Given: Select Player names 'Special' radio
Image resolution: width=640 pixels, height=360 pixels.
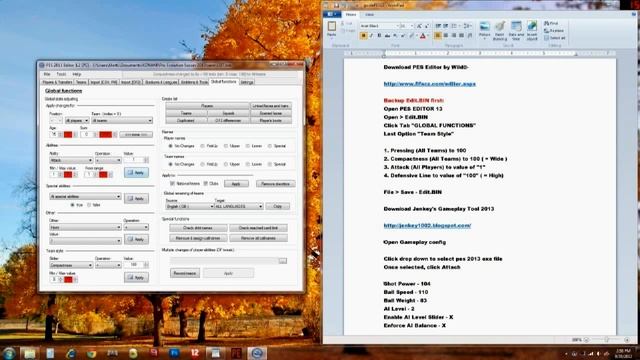Looking at the screenshot, I should click(x=270, y=146).
